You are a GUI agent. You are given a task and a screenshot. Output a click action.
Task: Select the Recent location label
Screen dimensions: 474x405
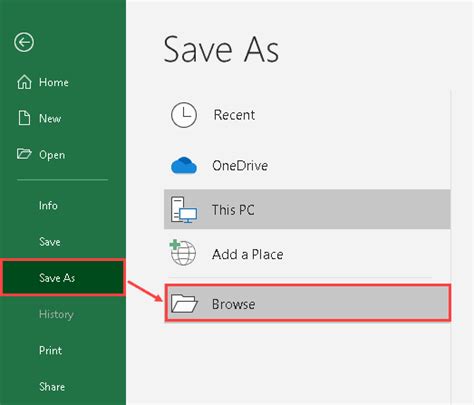coord(234,115)
